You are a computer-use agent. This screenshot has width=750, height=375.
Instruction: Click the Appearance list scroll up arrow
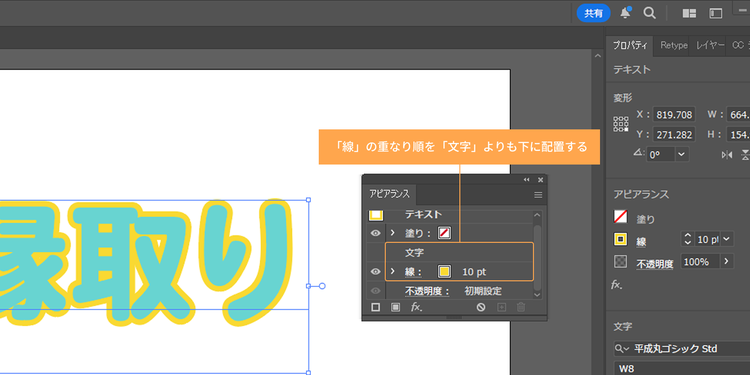click(537, 216)
